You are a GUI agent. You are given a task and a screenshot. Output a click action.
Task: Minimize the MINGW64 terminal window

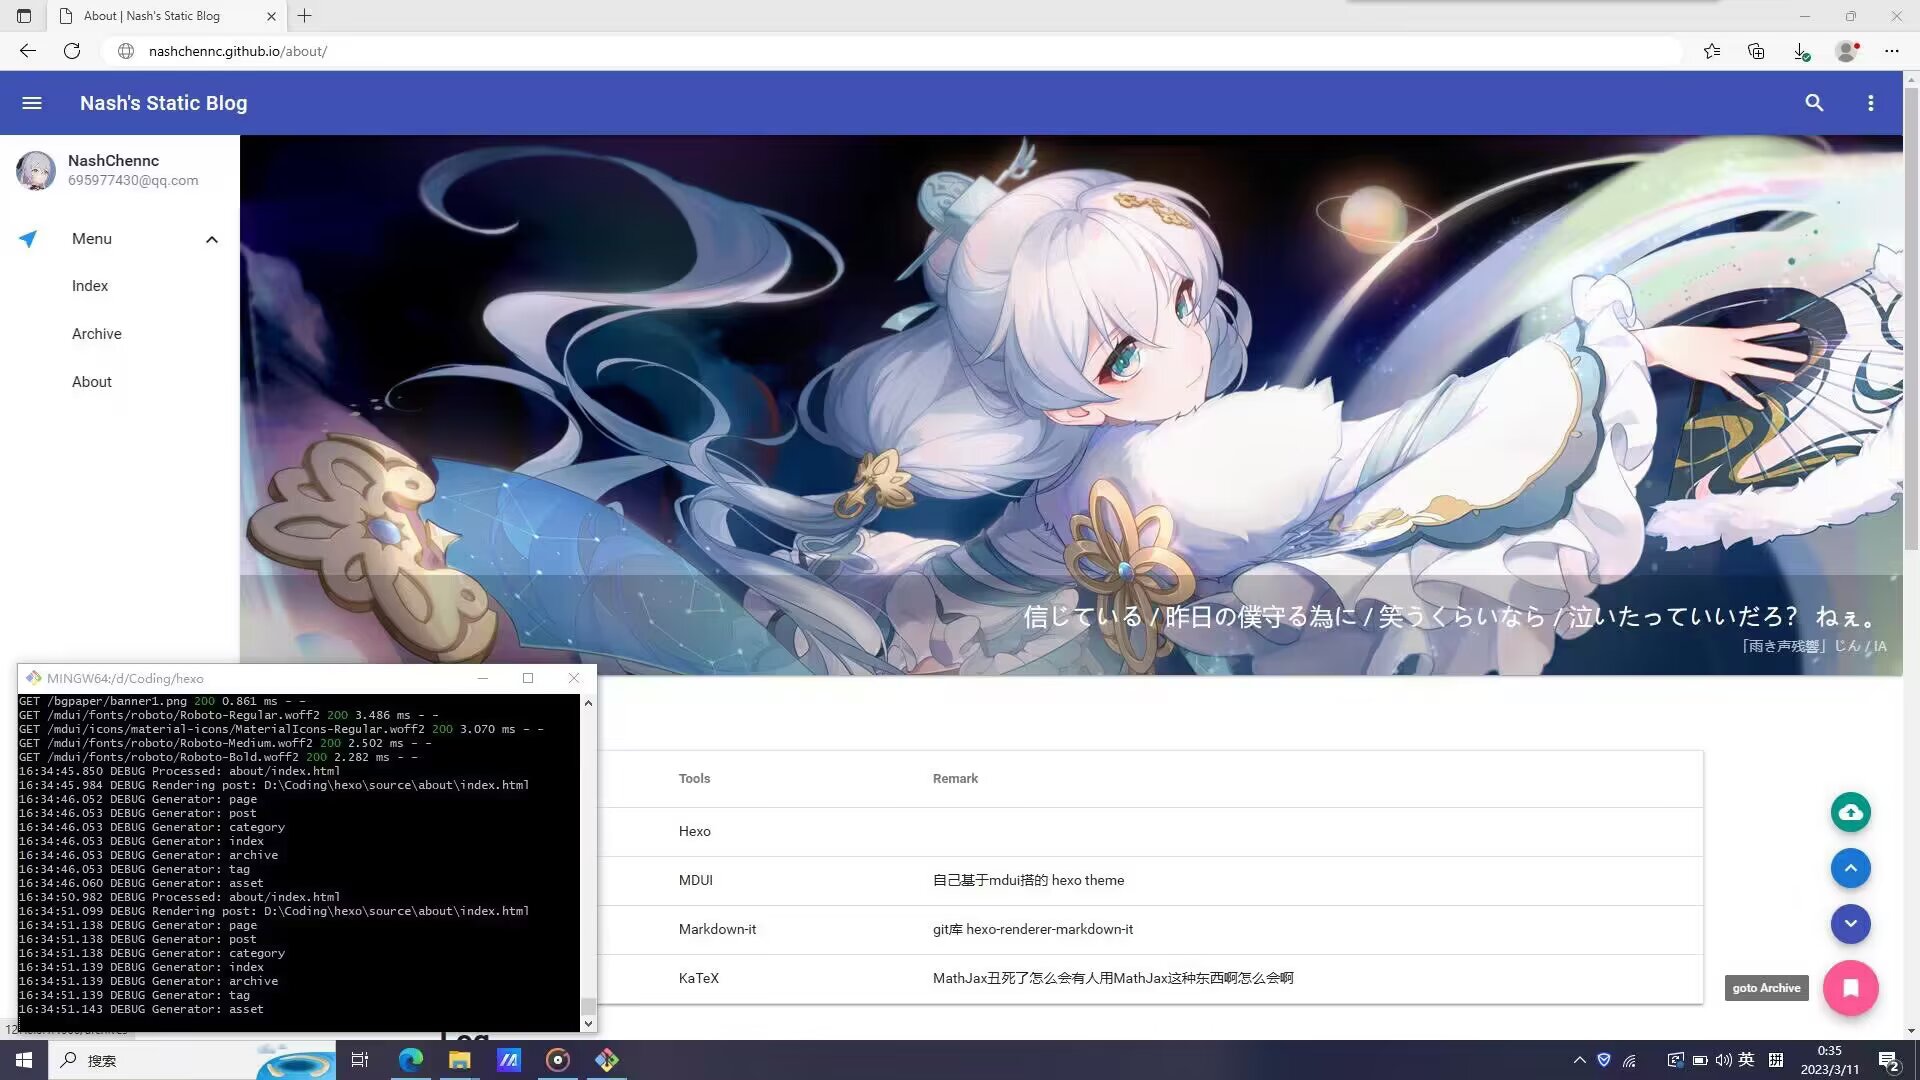point(483,678)
